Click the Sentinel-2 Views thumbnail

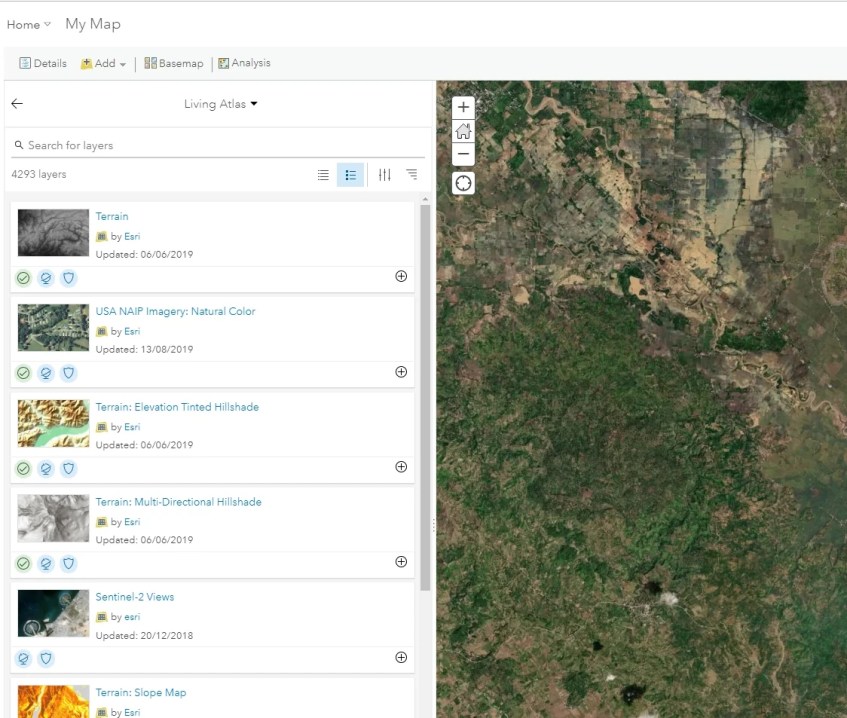click(53, 613)
